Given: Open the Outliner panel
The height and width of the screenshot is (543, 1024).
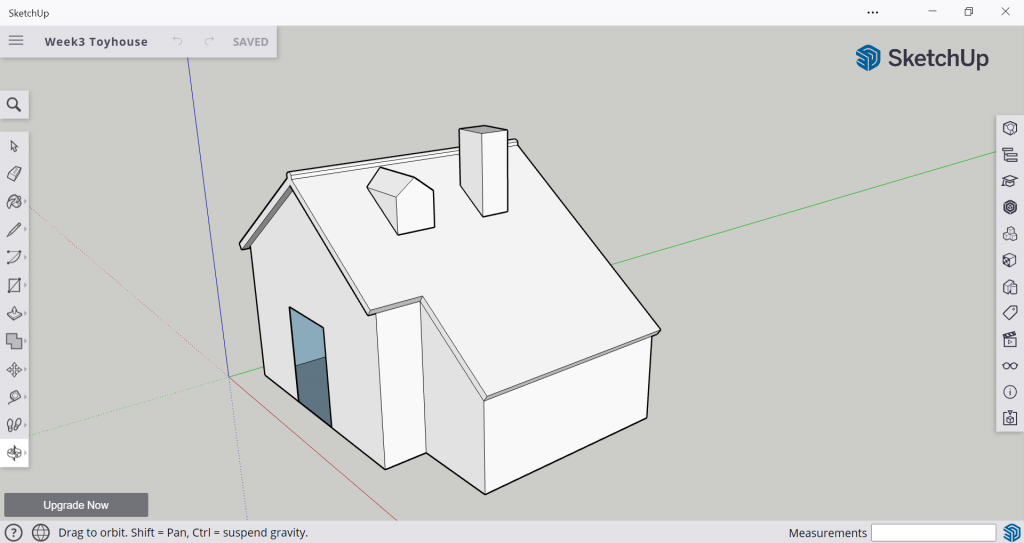Looking at the screenshot, I should (x=1010, y=155).
